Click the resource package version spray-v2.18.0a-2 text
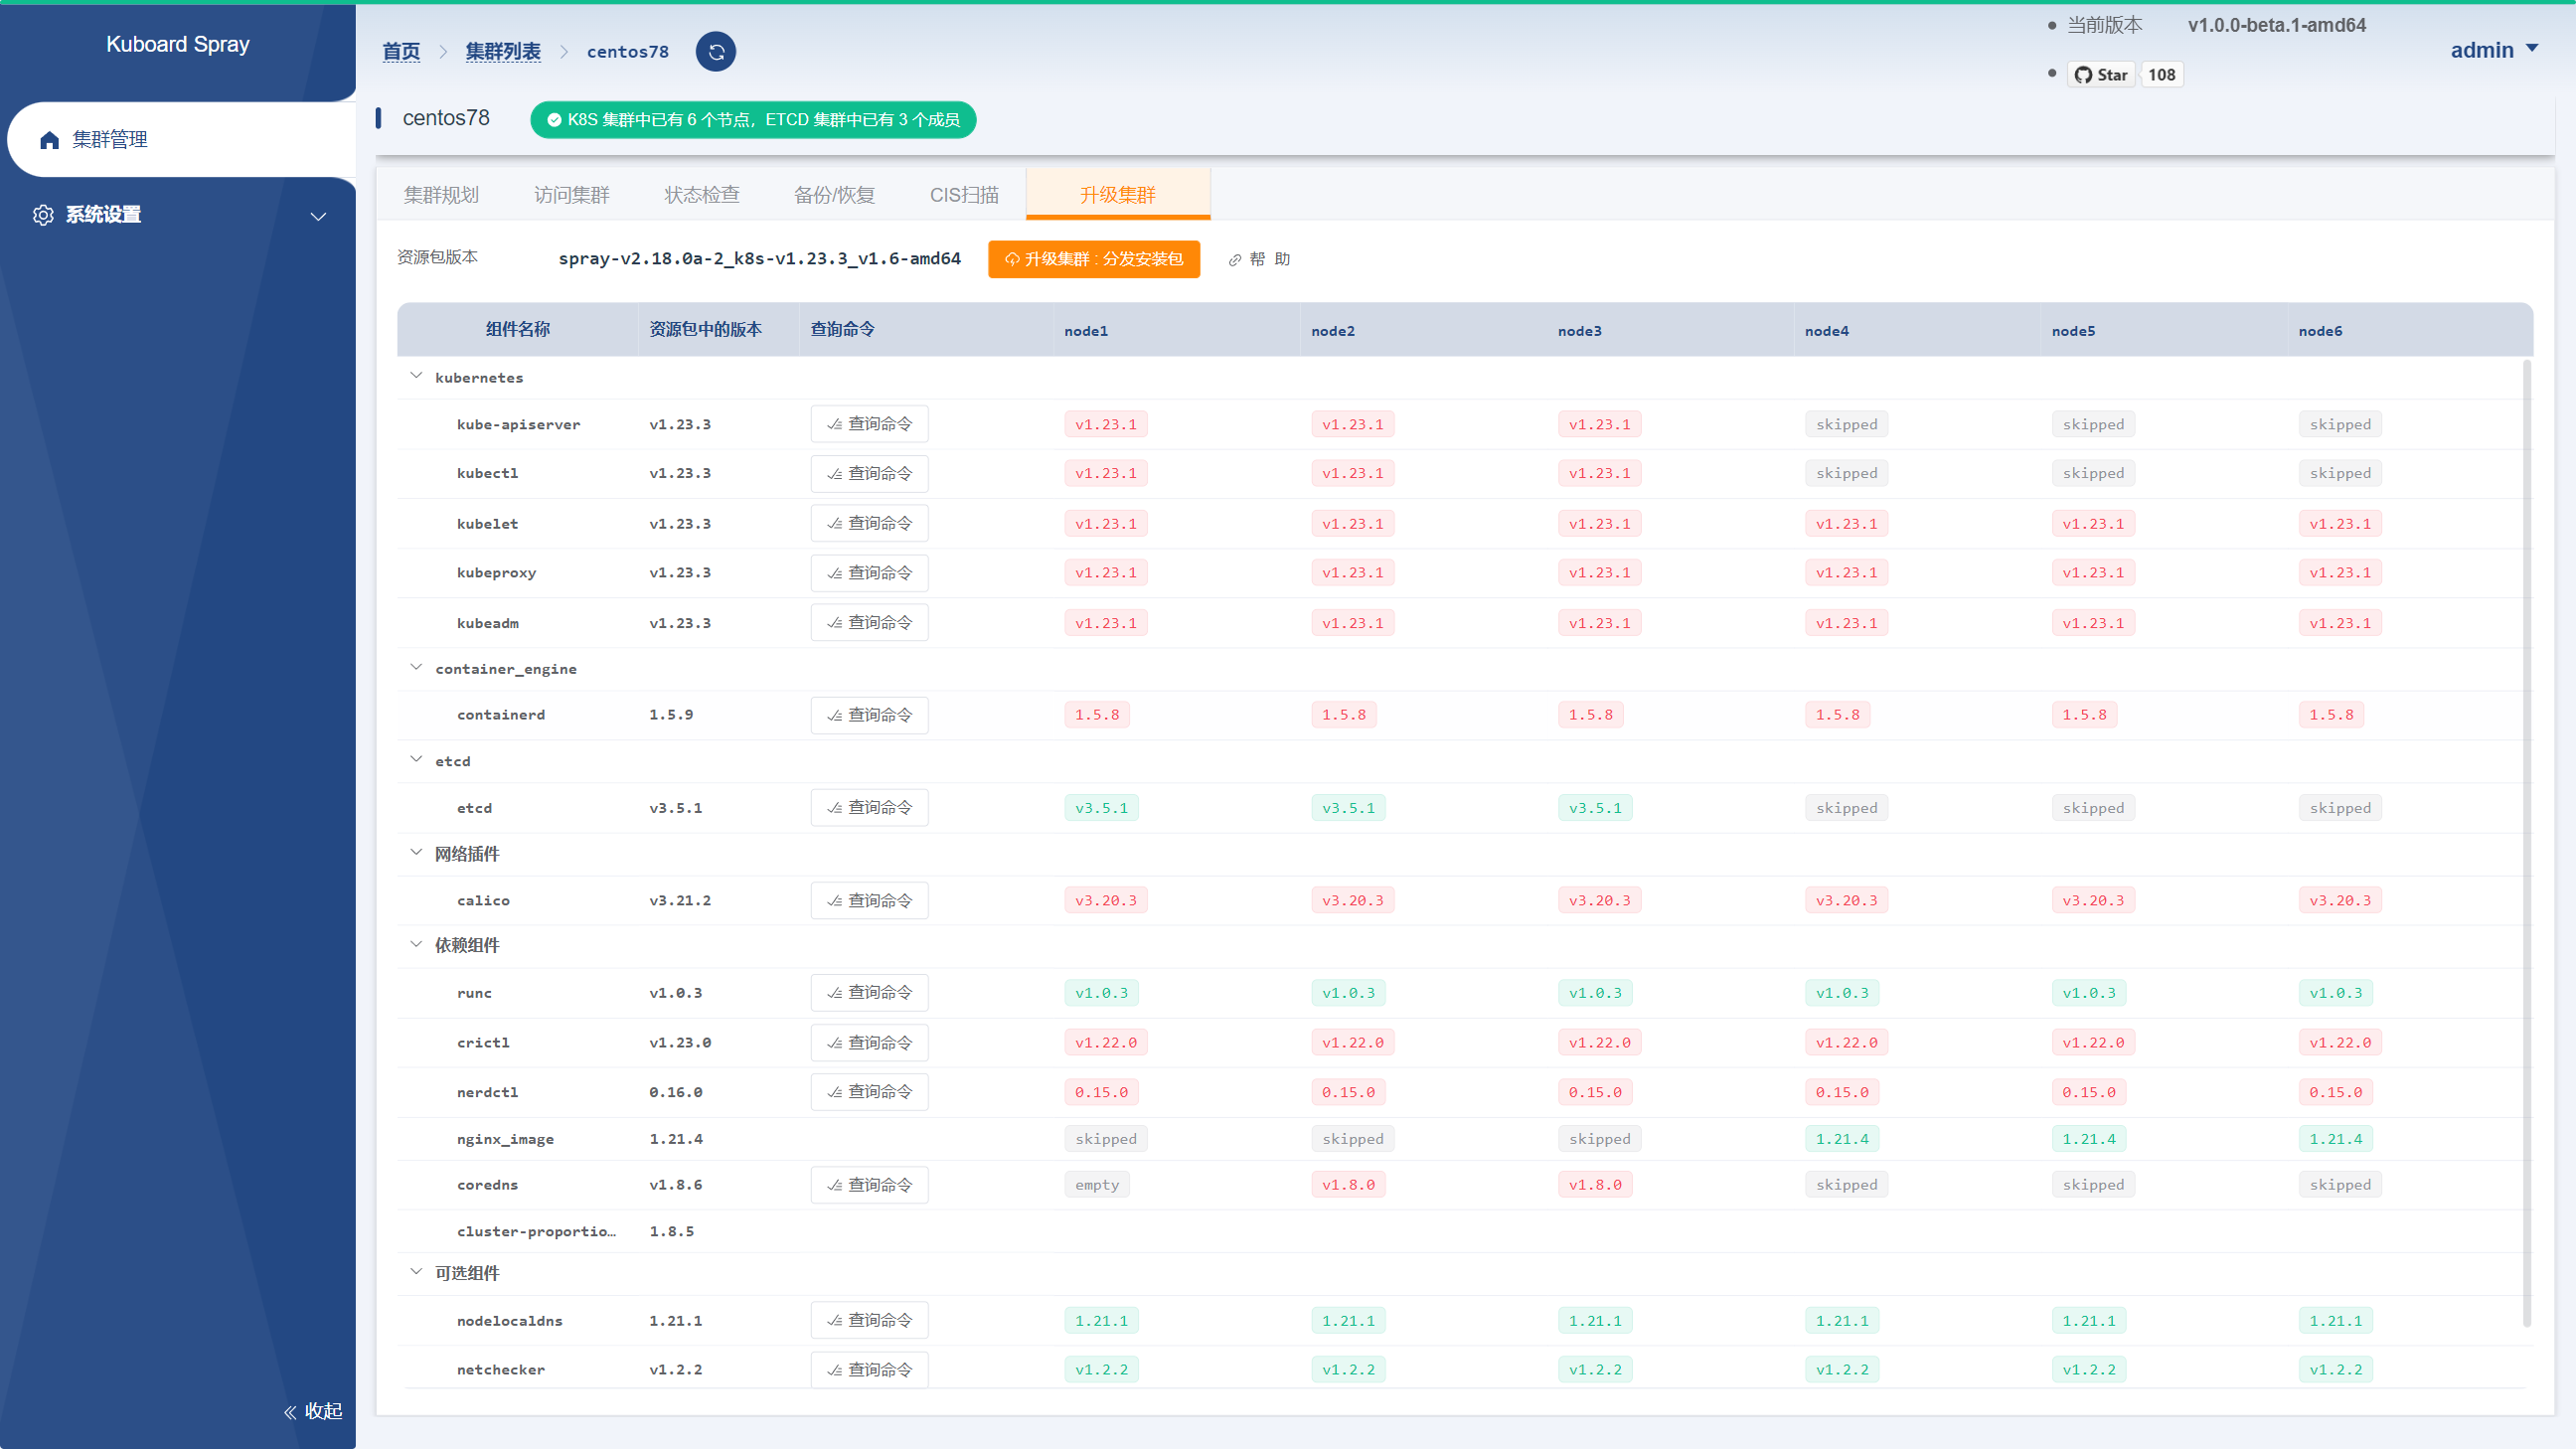 pyautogui.click(x=759, y=259)
